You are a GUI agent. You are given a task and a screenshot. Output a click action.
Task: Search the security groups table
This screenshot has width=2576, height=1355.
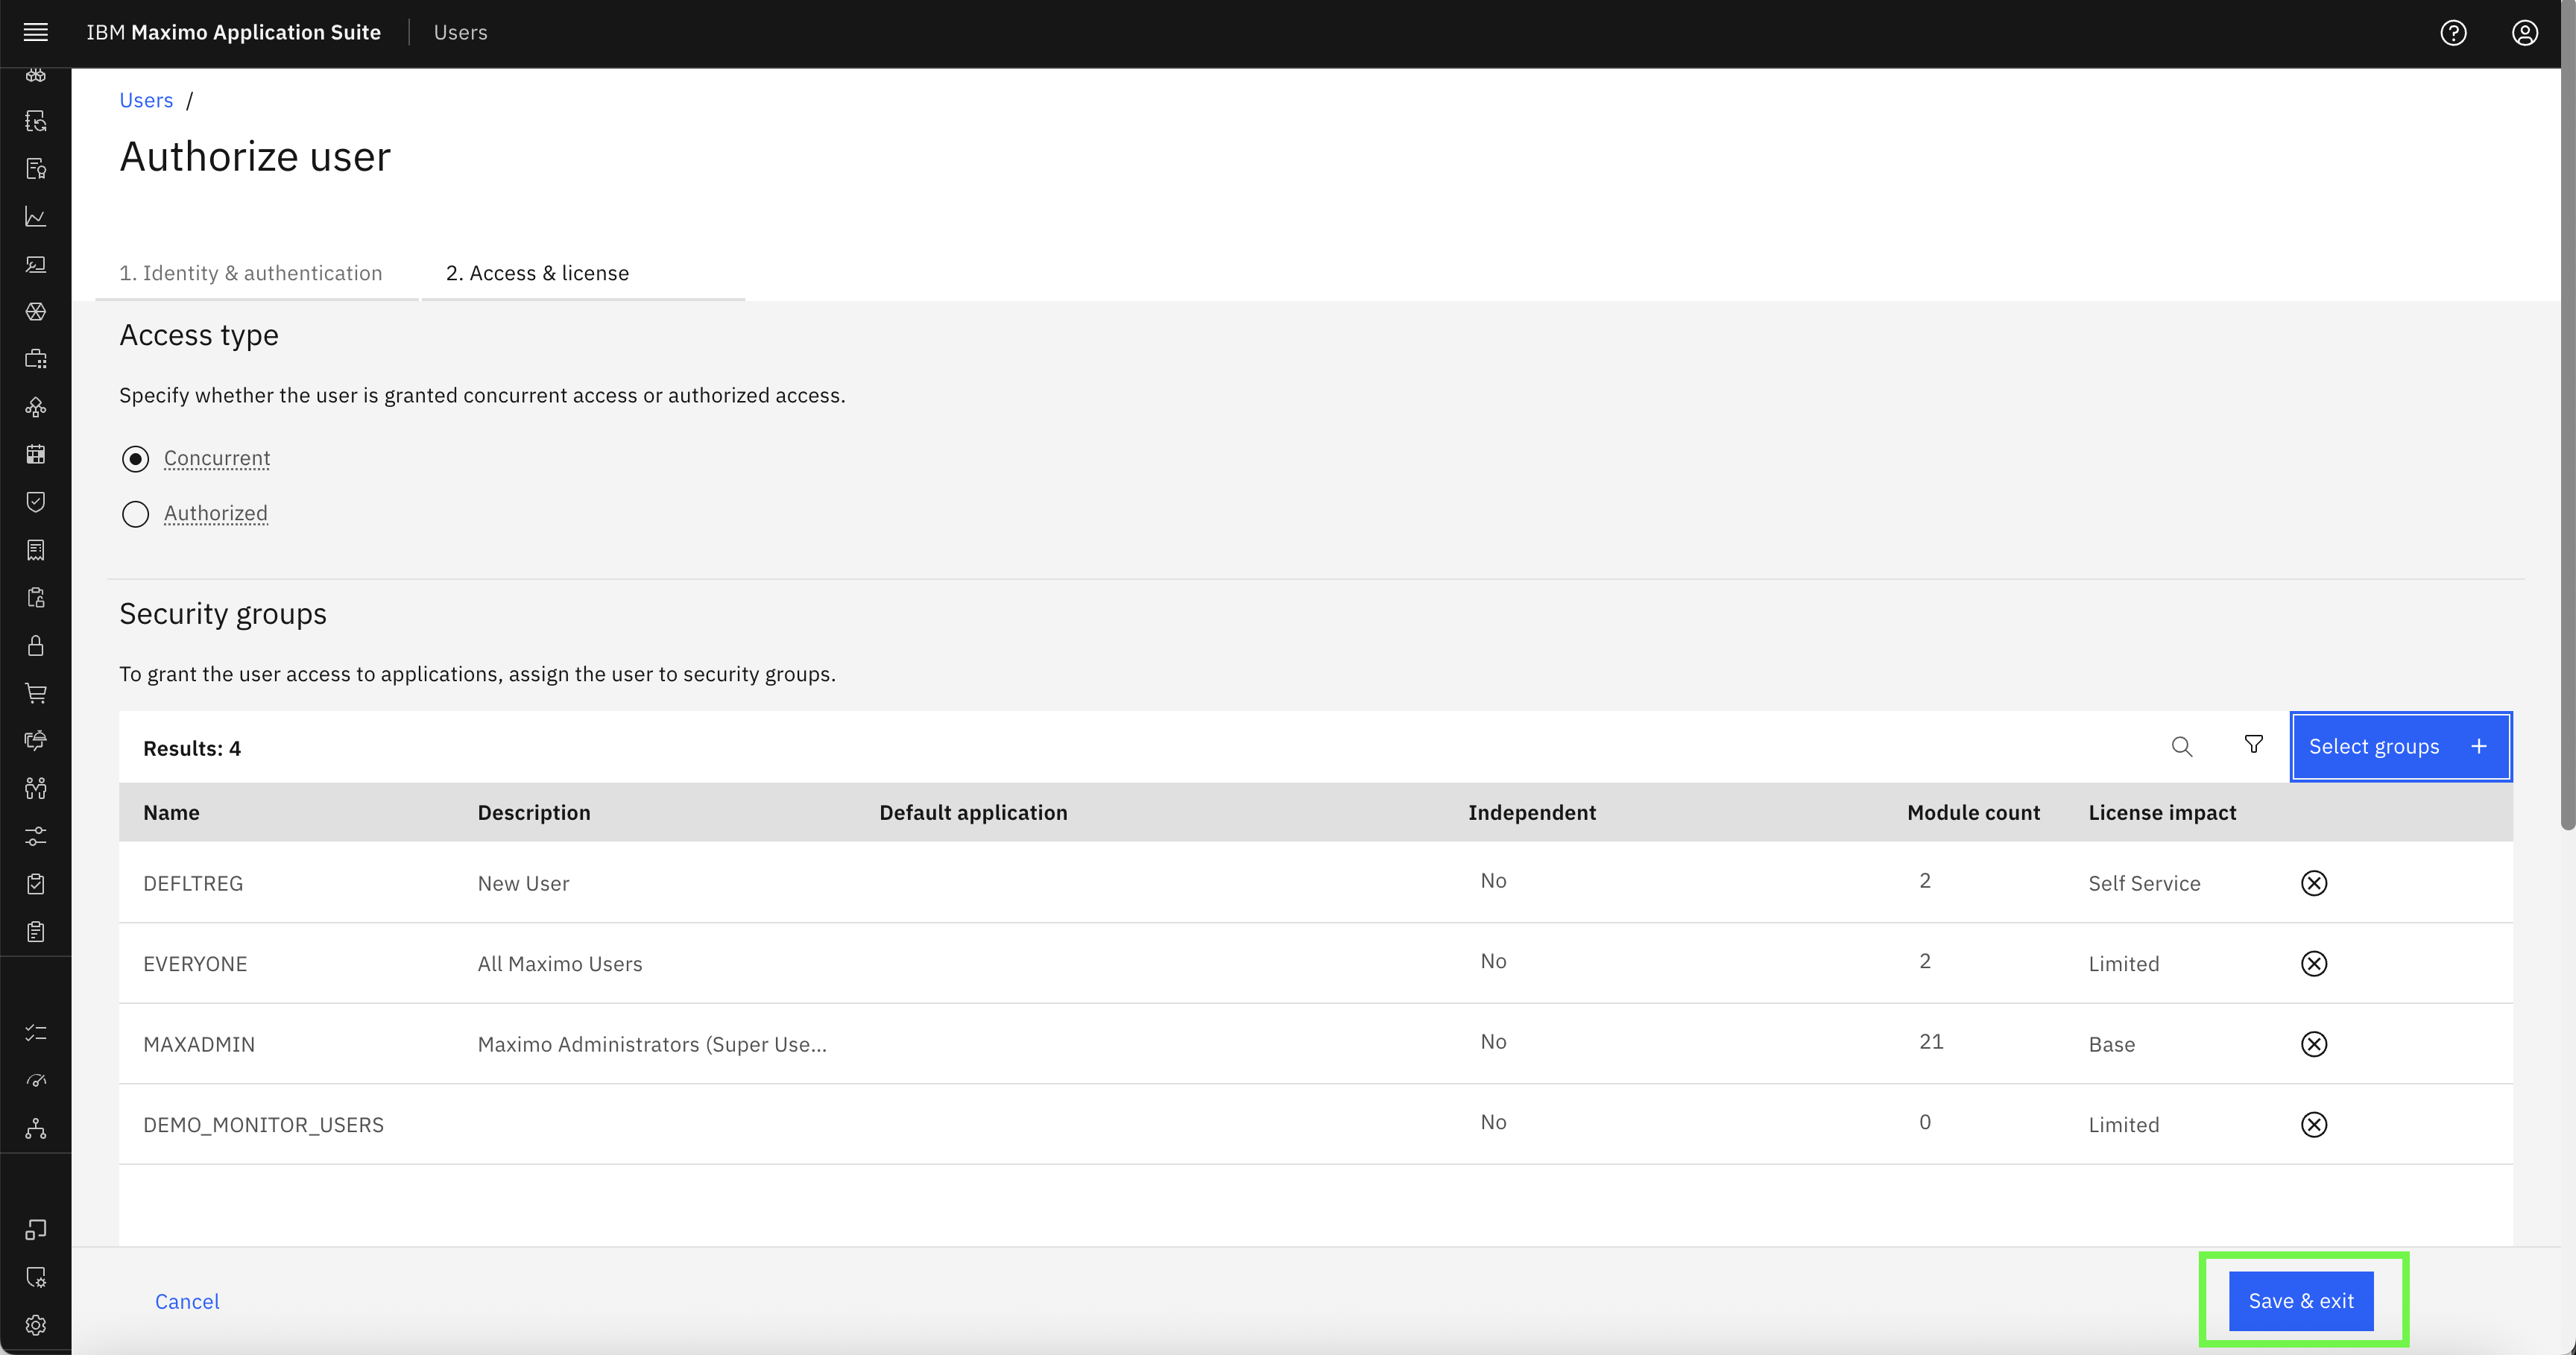click(x=2182, y=746)
